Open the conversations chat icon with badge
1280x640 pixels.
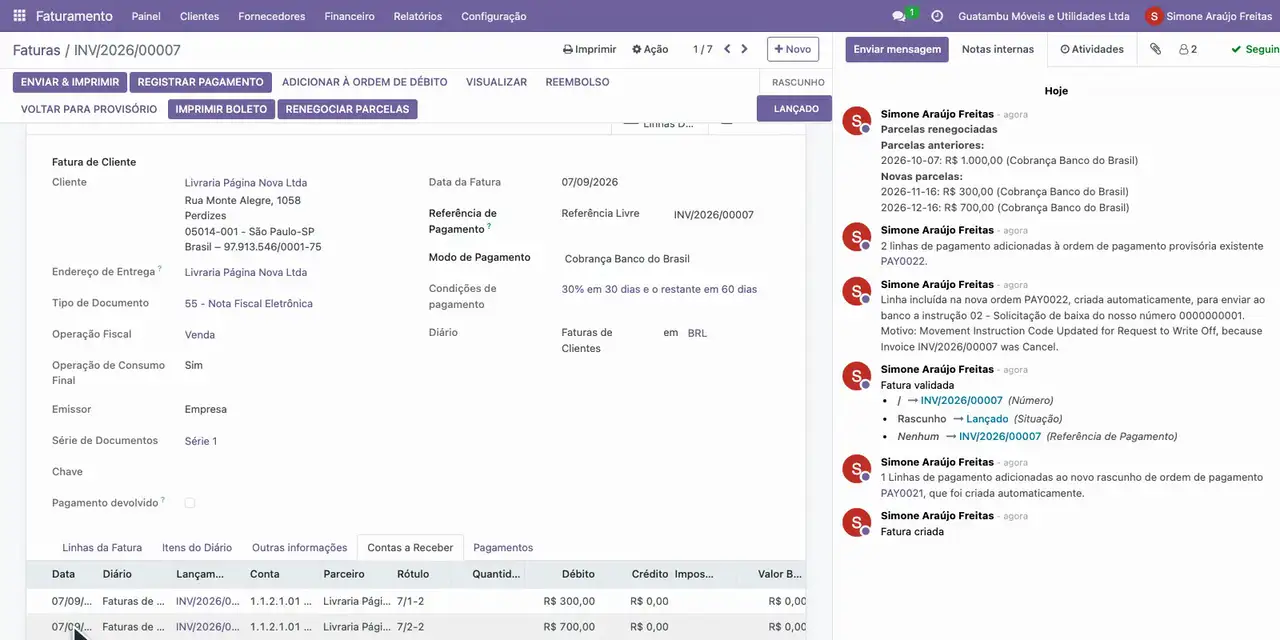[903, 16]
